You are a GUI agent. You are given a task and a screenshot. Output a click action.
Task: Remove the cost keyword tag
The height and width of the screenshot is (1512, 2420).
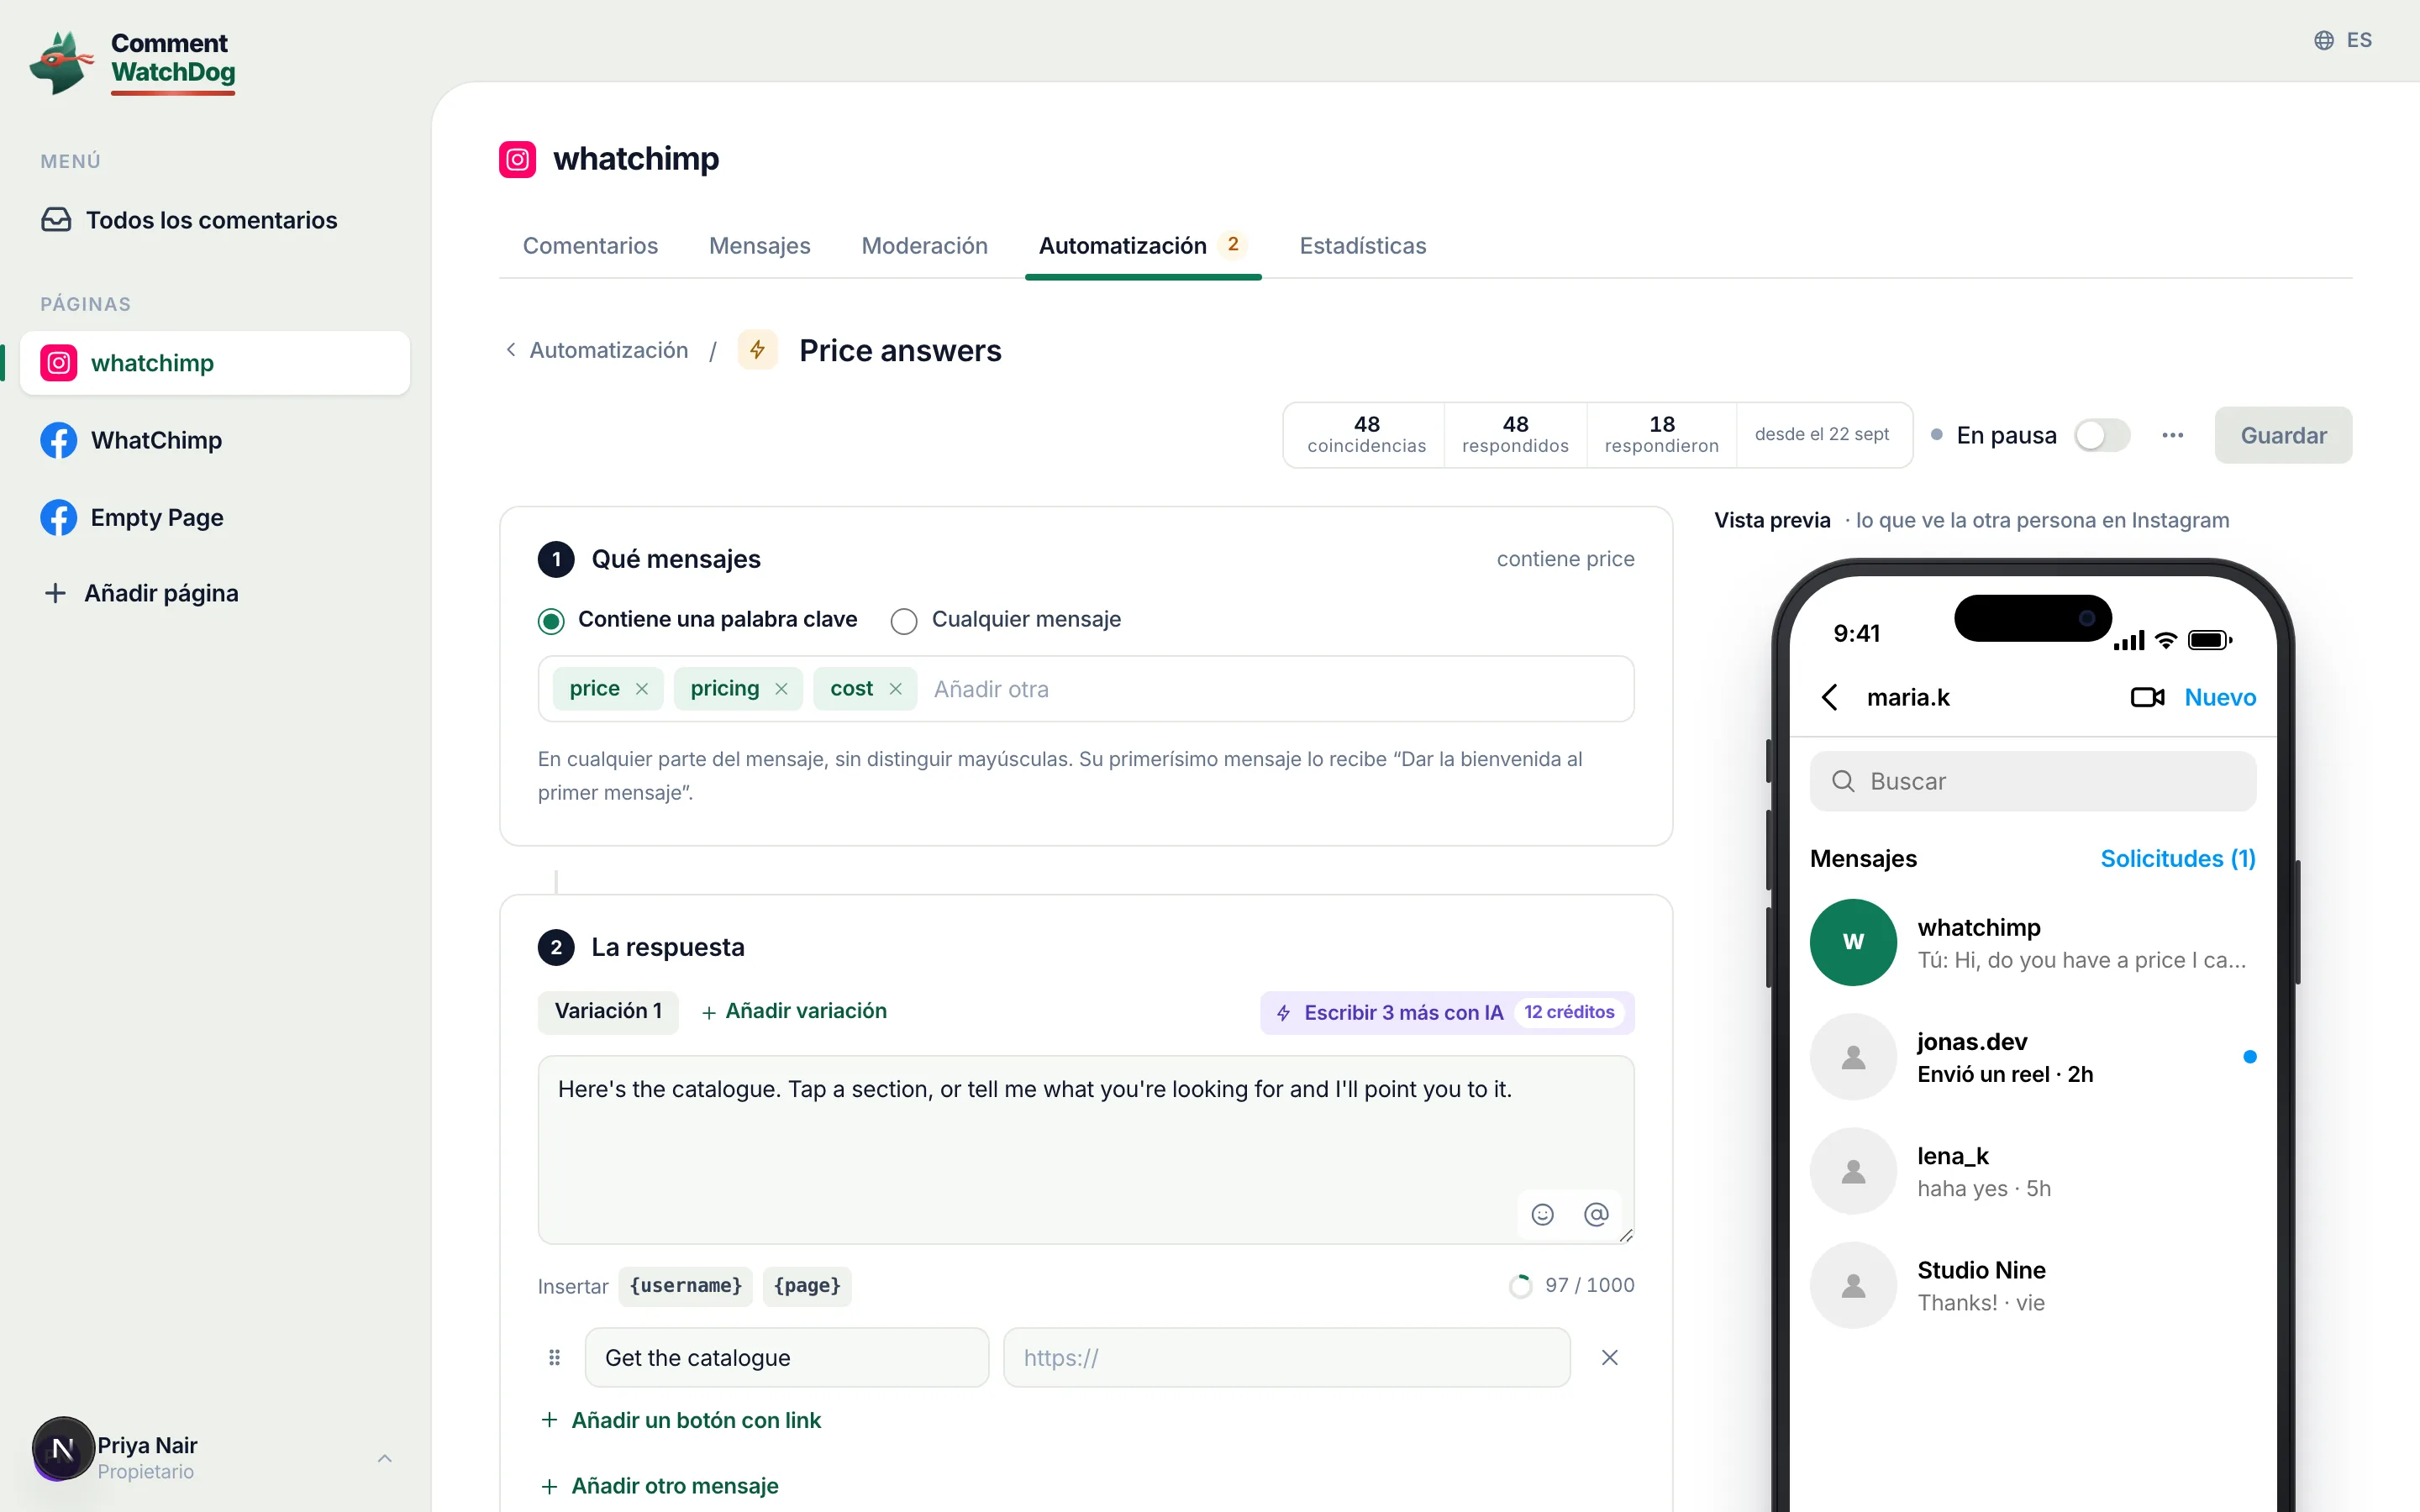pos(895,689)
